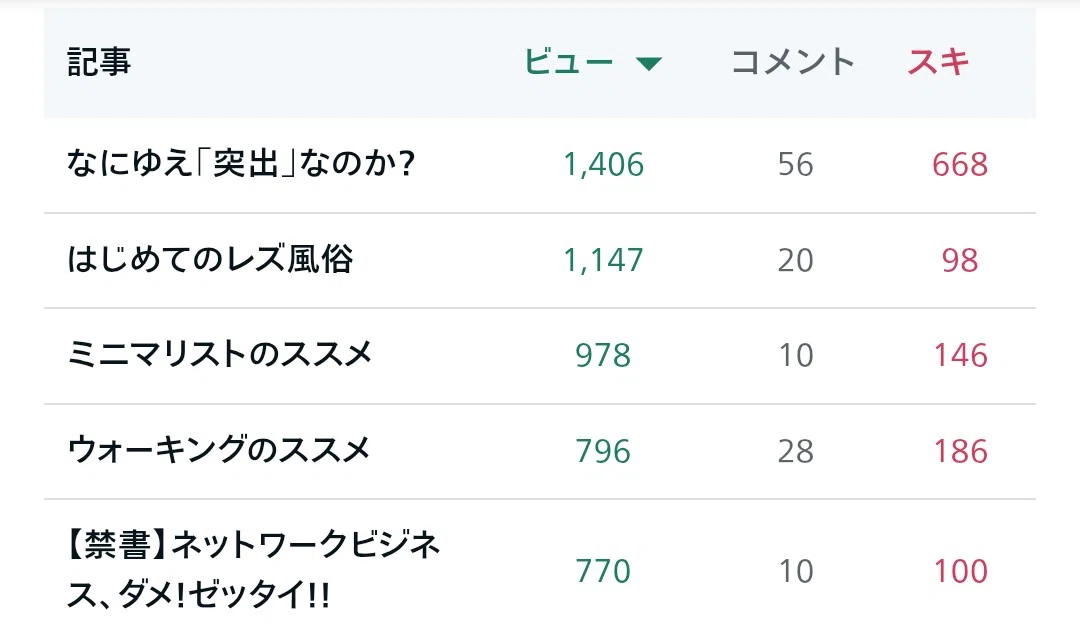Click the 28 comments value
The width and height of the screenshot is (1080, 631).
point(796,451)
